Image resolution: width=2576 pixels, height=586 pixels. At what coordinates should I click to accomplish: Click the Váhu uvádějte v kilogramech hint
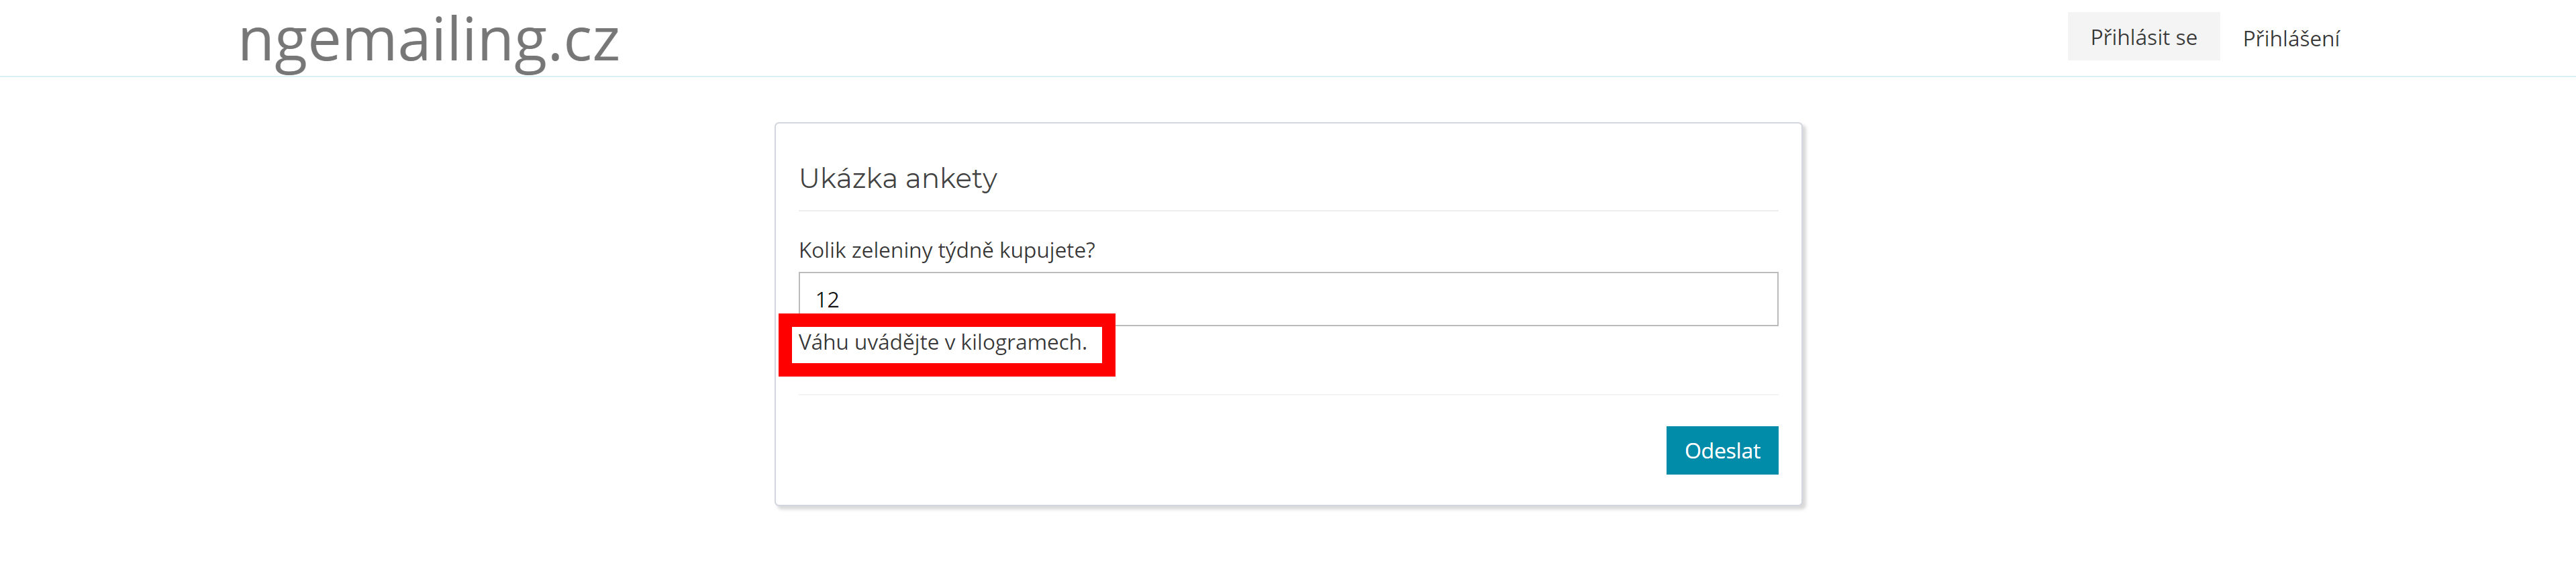(942, 343)
